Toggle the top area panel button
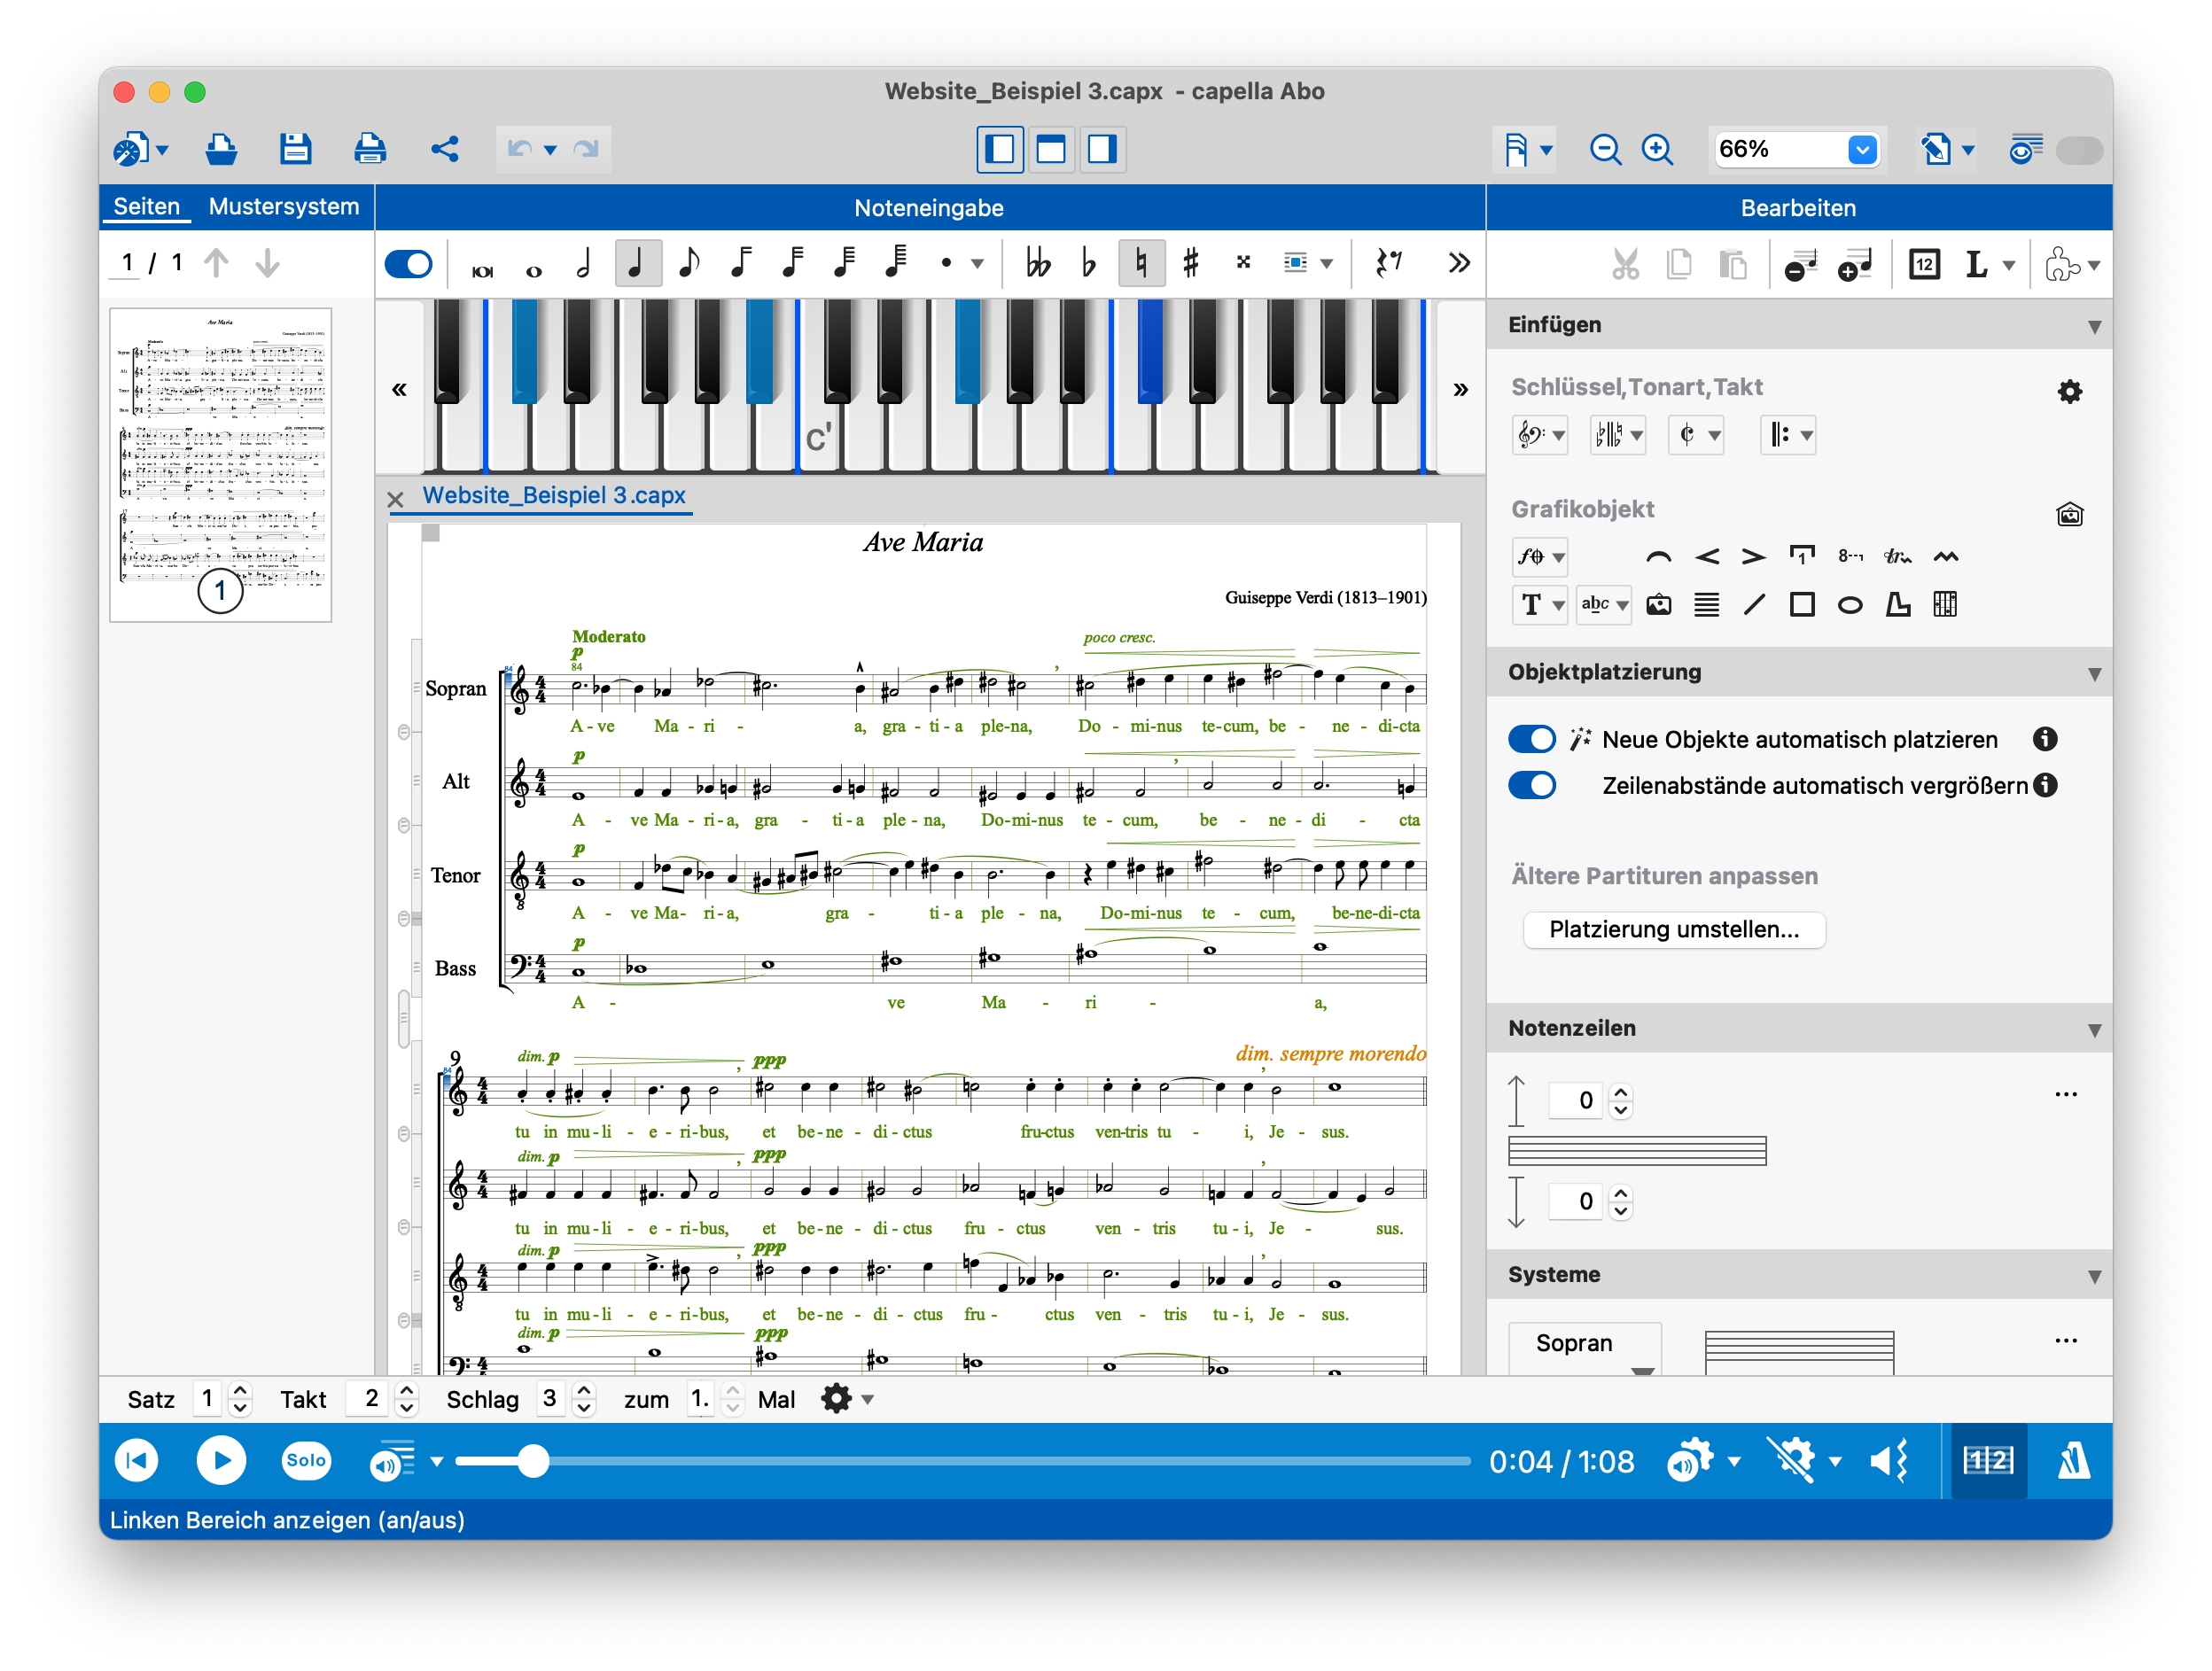Image resolution: width=2212 pixels, height=1671 pixels. pyautogui.click(x=1051, y=149)
